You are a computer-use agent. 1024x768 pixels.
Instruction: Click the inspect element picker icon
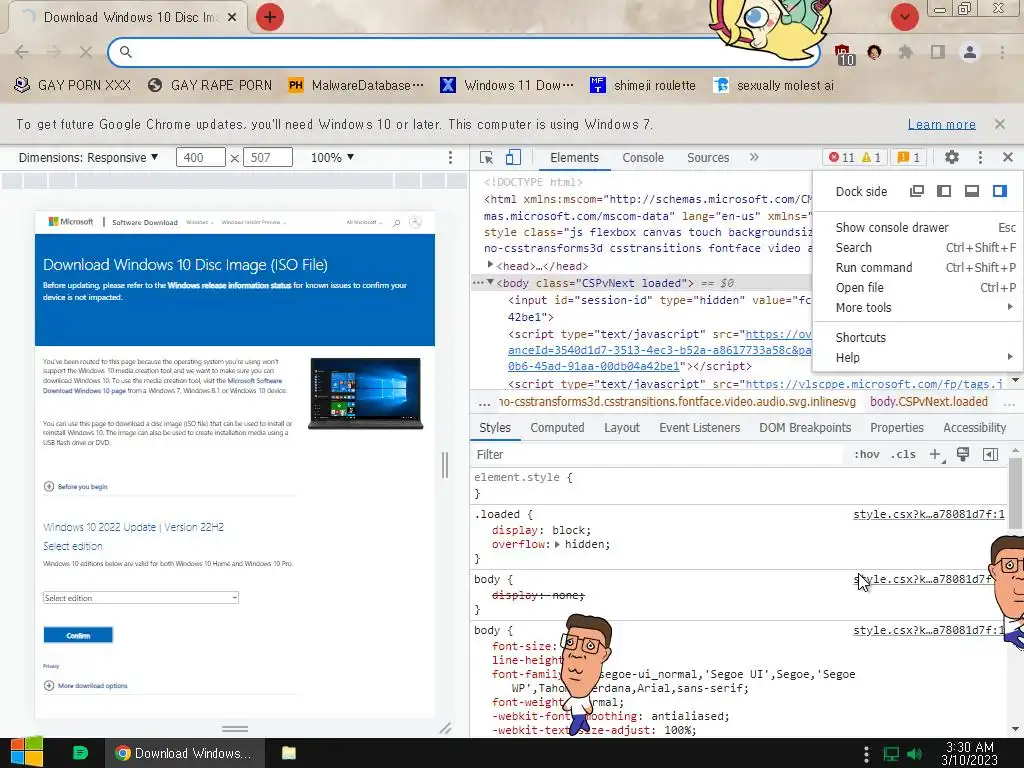486,157
